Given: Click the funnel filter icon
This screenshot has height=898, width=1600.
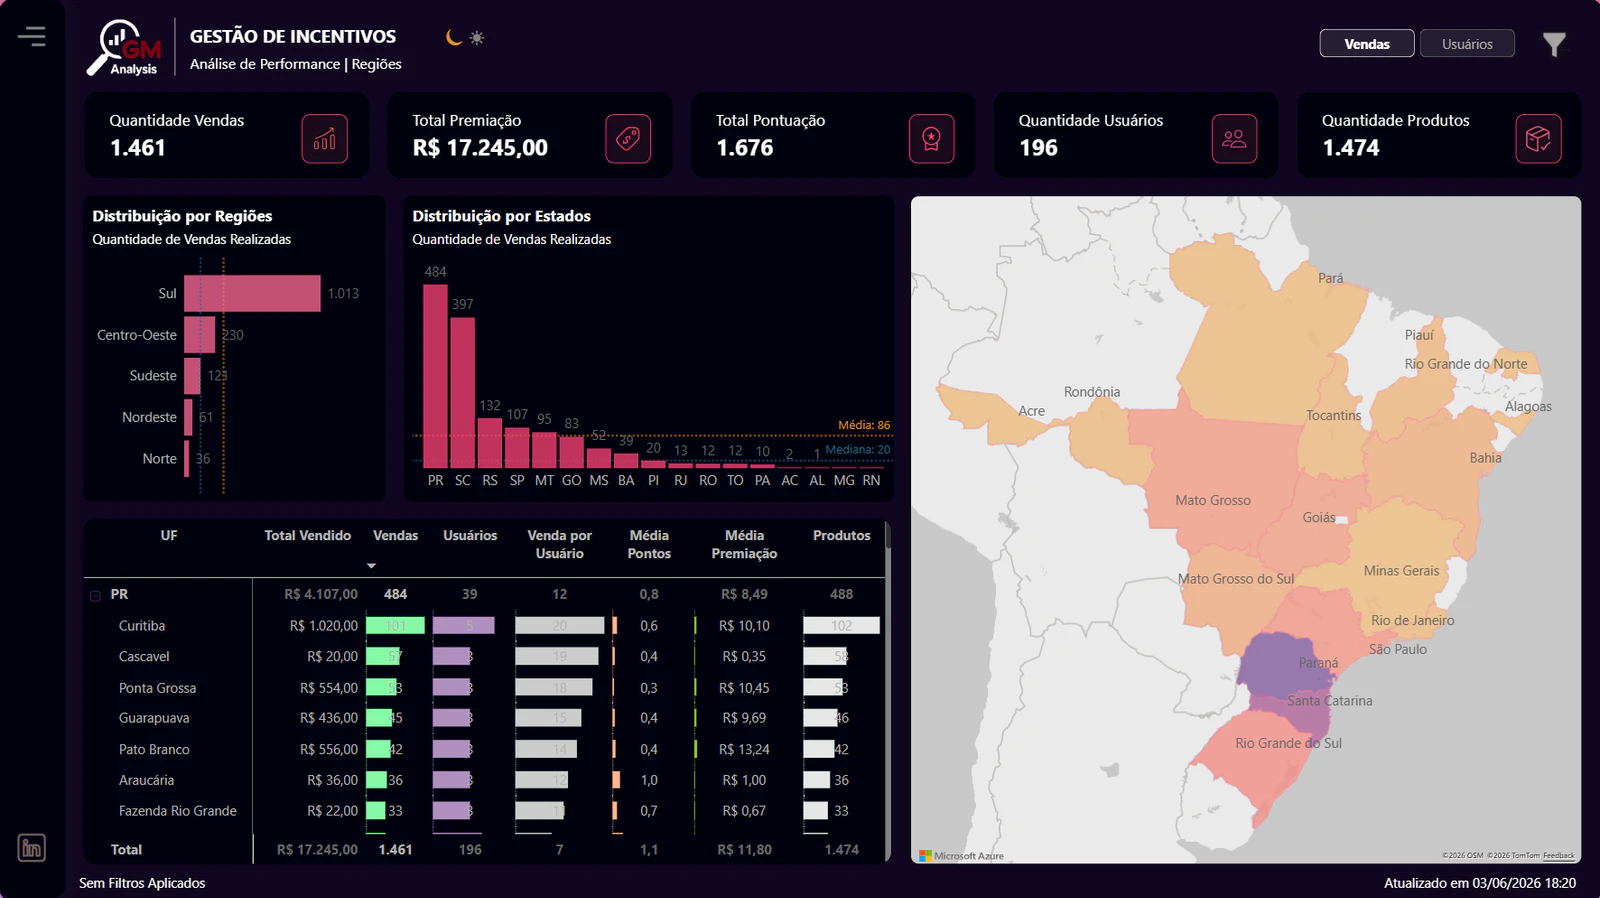Looking at the screenshot, I should click(x=1554, y=44).
